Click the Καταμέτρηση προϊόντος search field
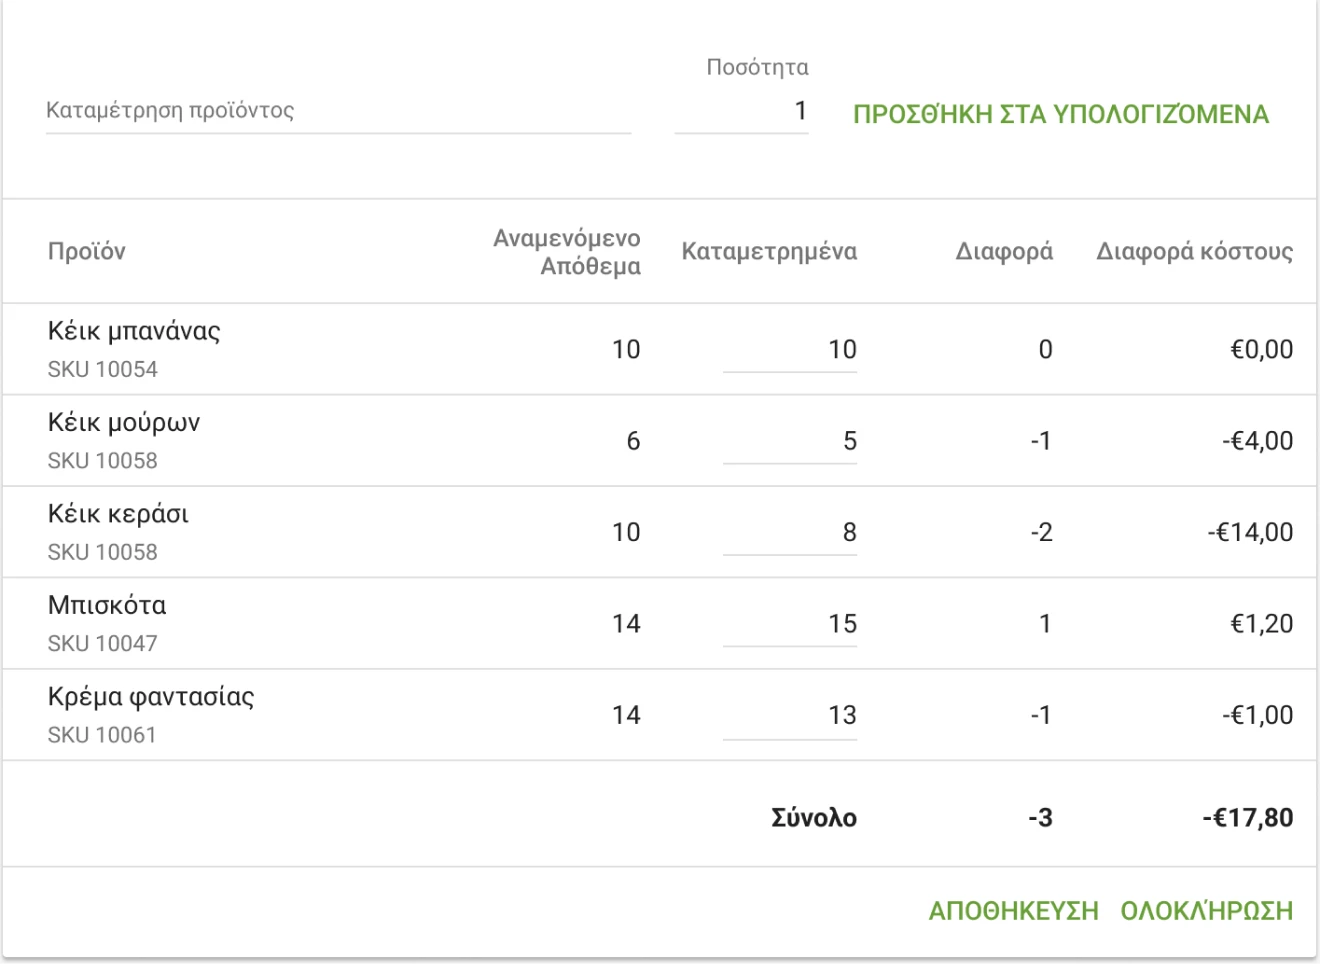 coord(338,111)
